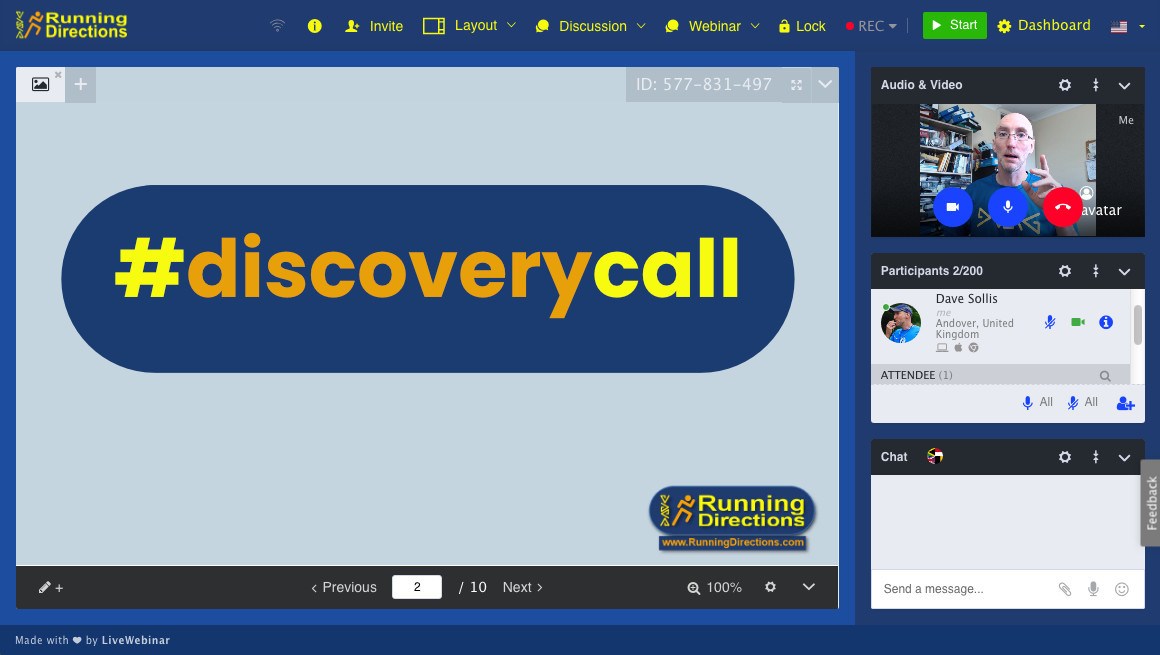Click the slide number input field

pos(417,587)
